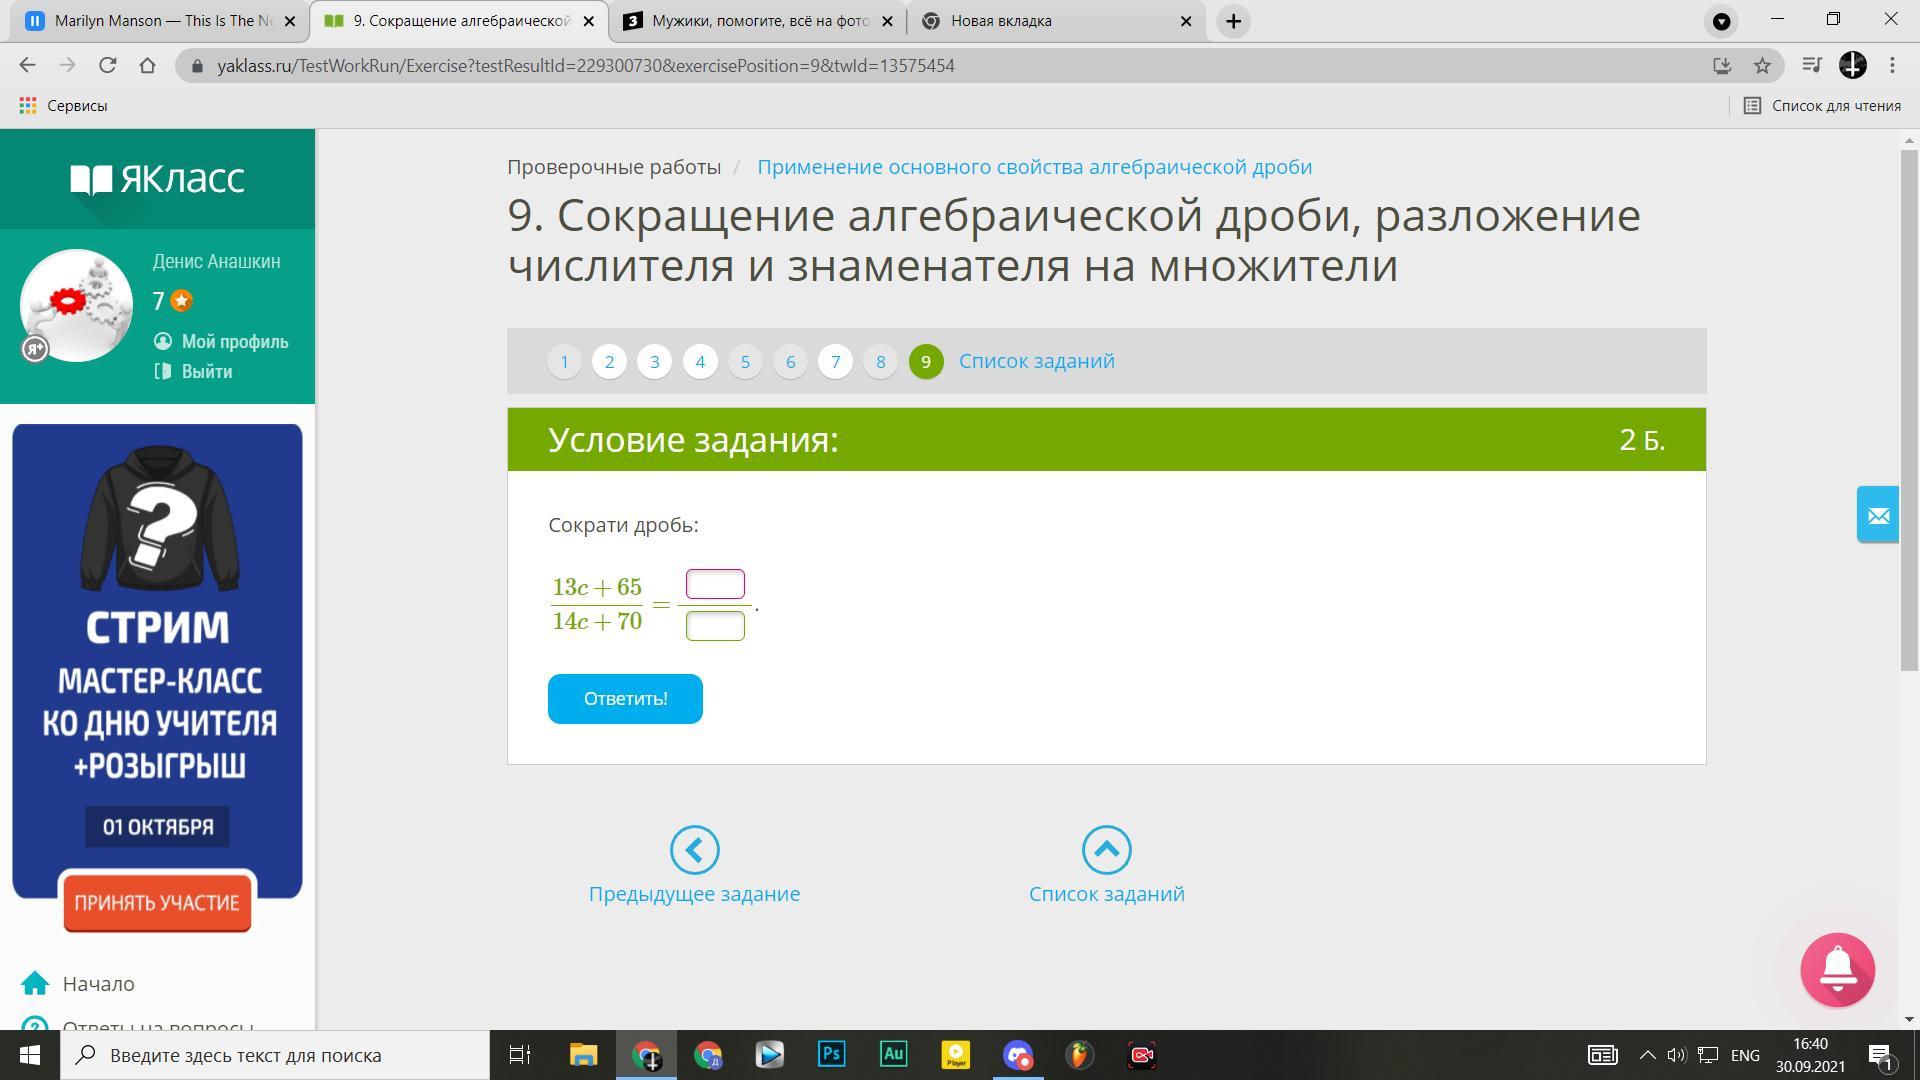1920x1080 pixels.
Task: Click the up arrow task list icon
Action: 1106,850
